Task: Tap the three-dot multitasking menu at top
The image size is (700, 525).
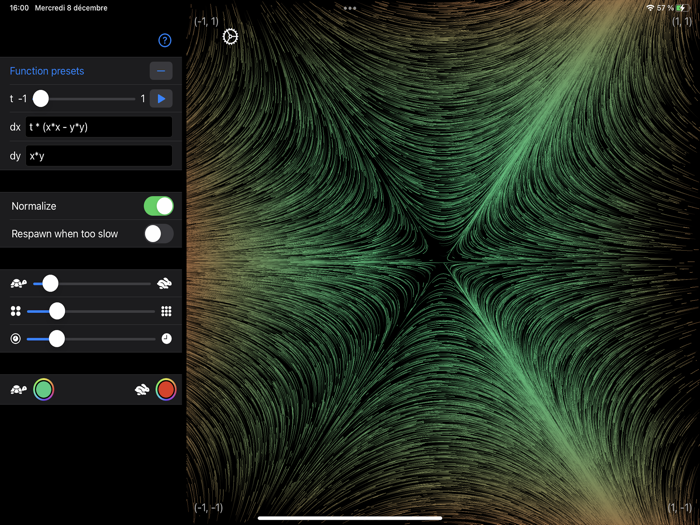Action: (350, 8)
